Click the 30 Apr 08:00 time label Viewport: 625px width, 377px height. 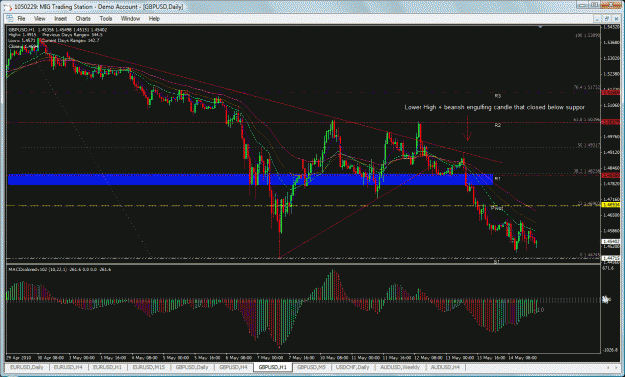pos(52,357)
